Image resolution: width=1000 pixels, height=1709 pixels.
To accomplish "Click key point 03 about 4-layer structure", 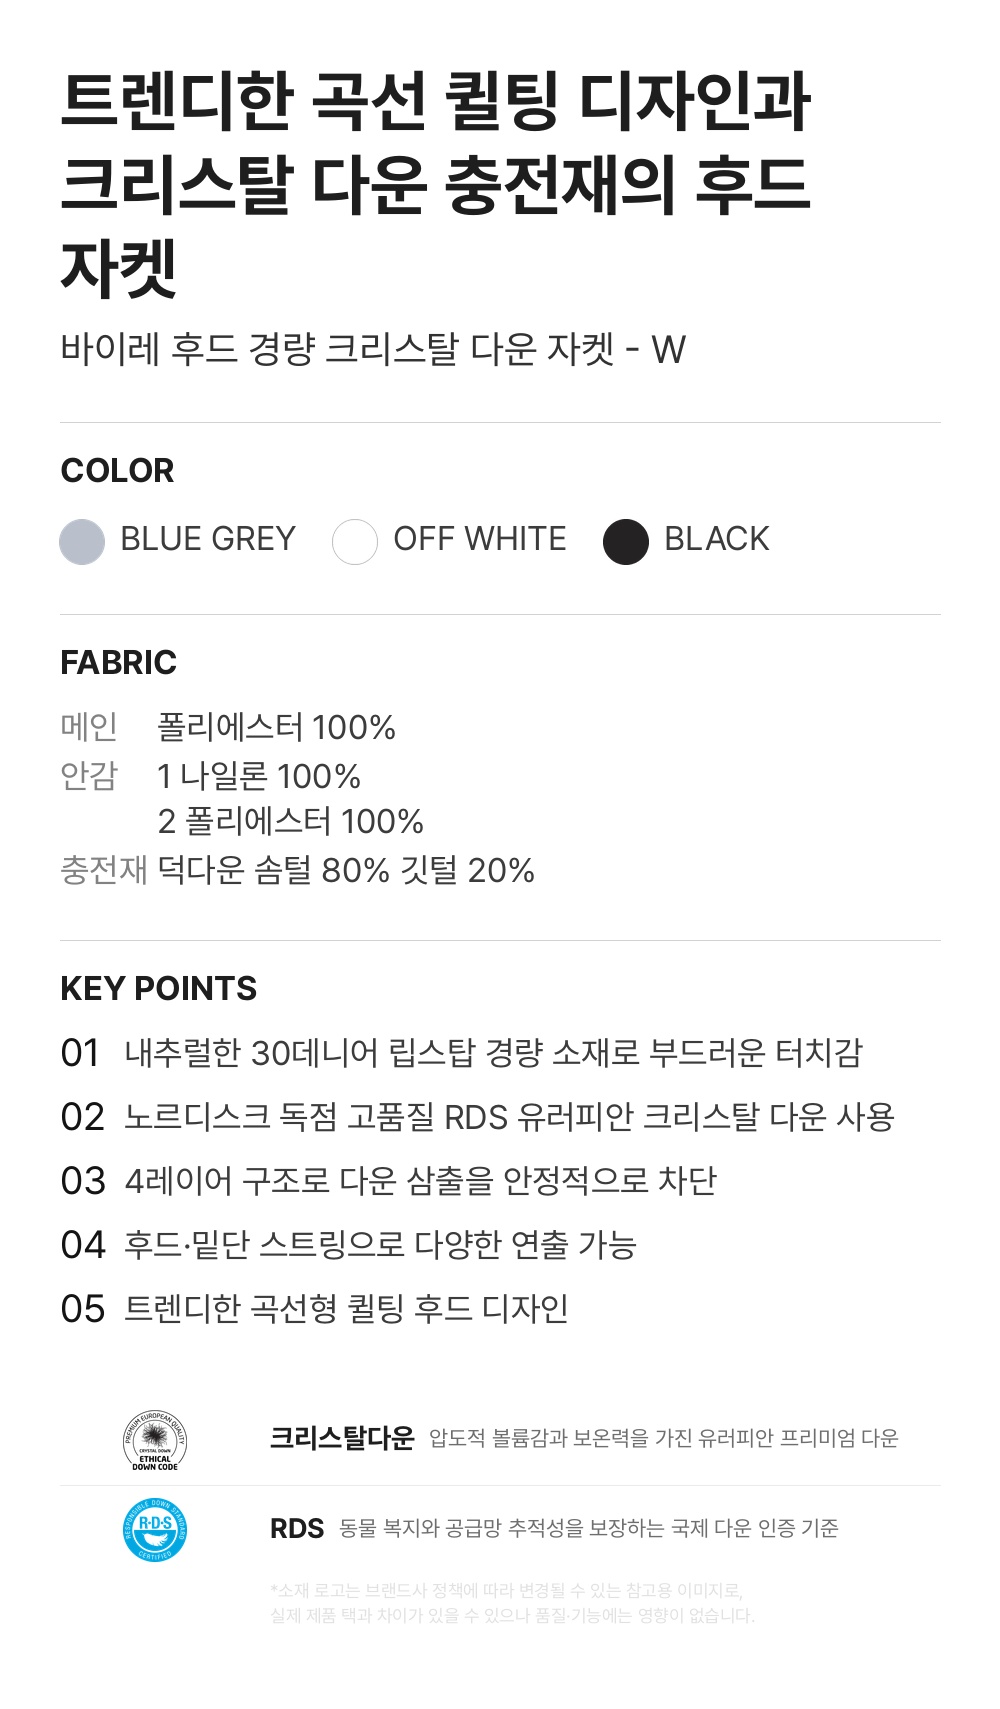I will [389, 1181].
